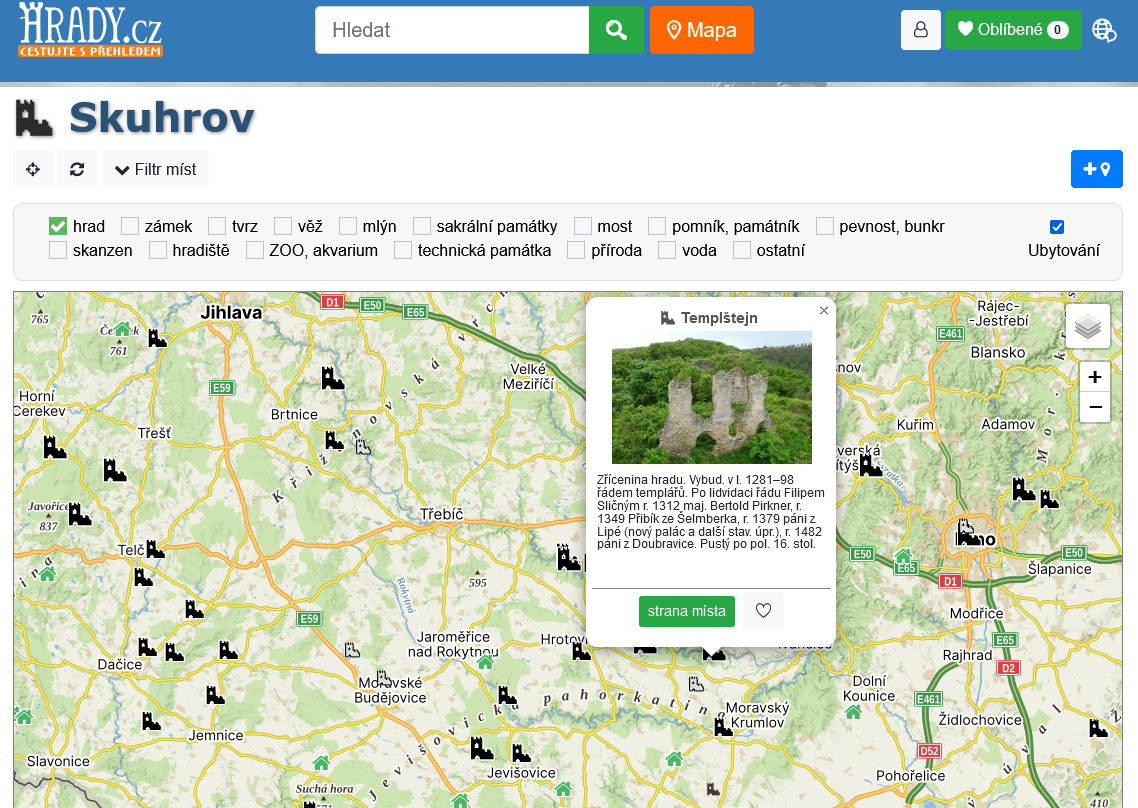Image resolution: width=1138 pixels, height=808 pixels.
Task: Open strana místa for Templštejn
Action: [x=687, y=611]
